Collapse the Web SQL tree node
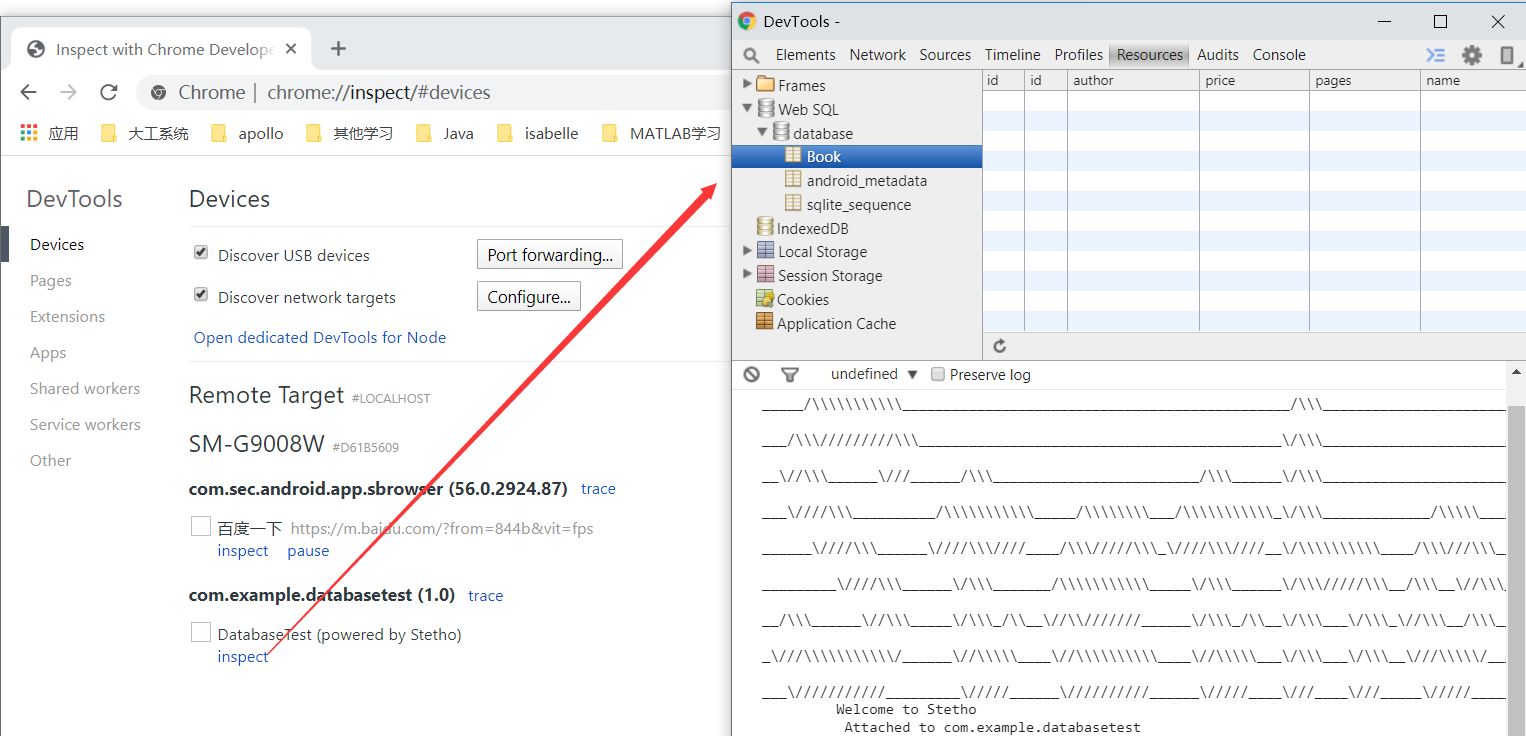The image size is (1526, 736). 747,109
